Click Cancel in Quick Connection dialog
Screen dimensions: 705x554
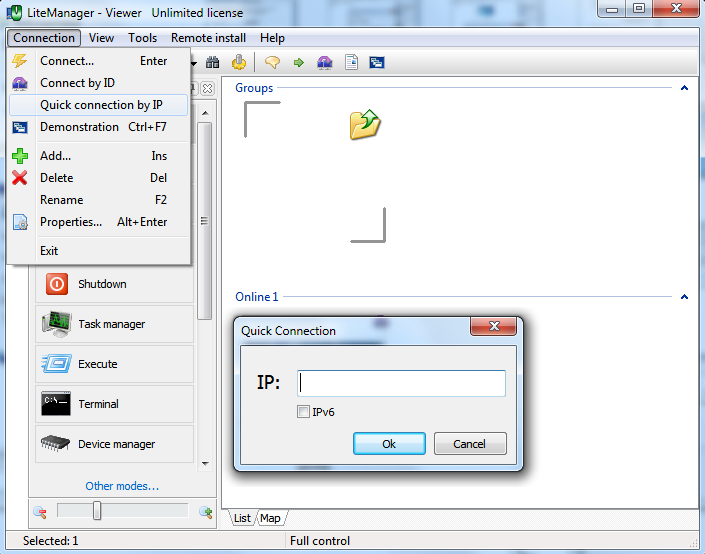[x=470, y=444]
